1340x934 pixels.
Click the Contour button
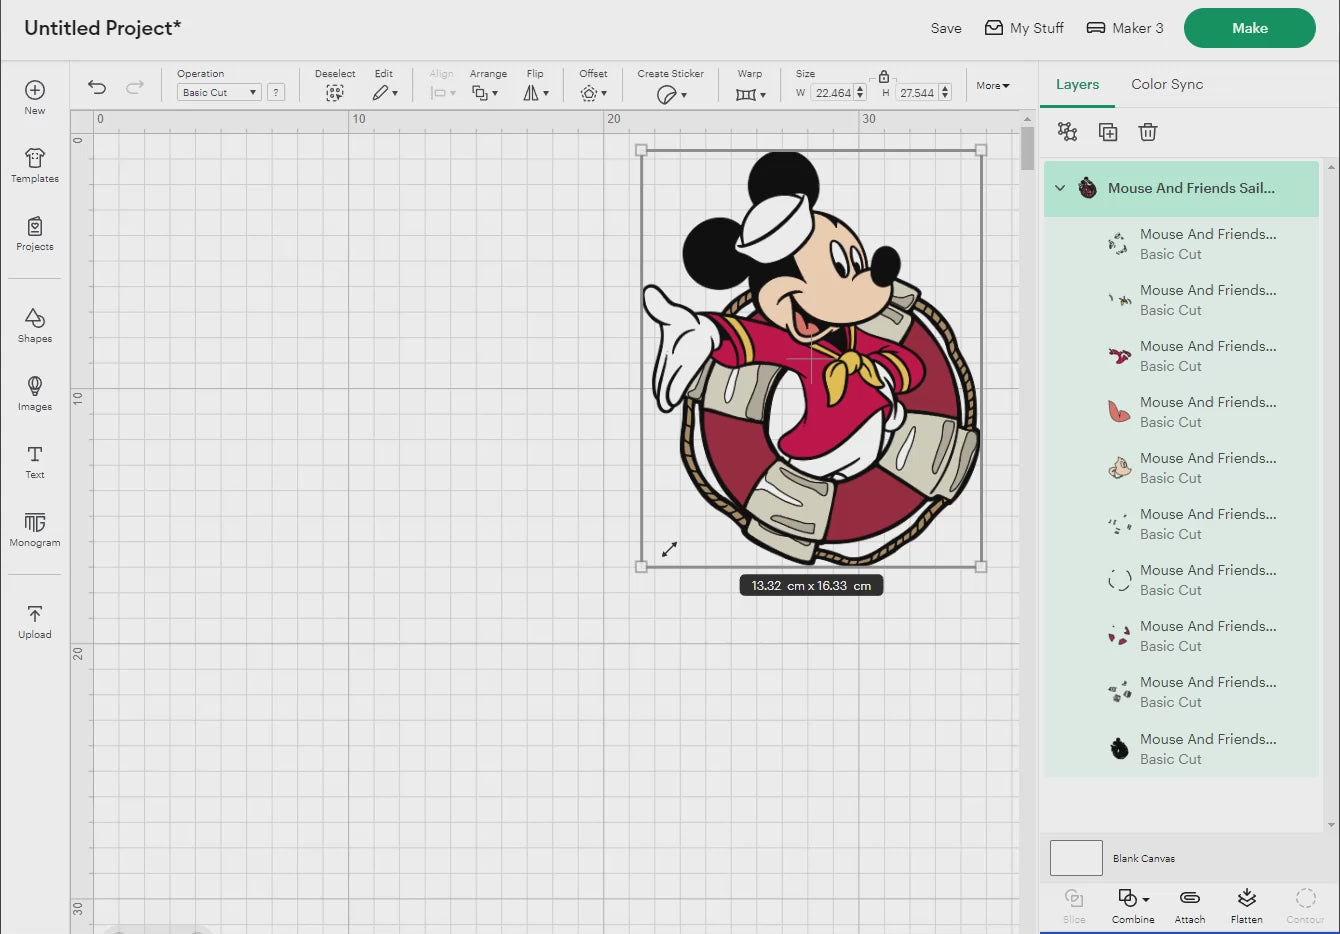coord(1305,905)
